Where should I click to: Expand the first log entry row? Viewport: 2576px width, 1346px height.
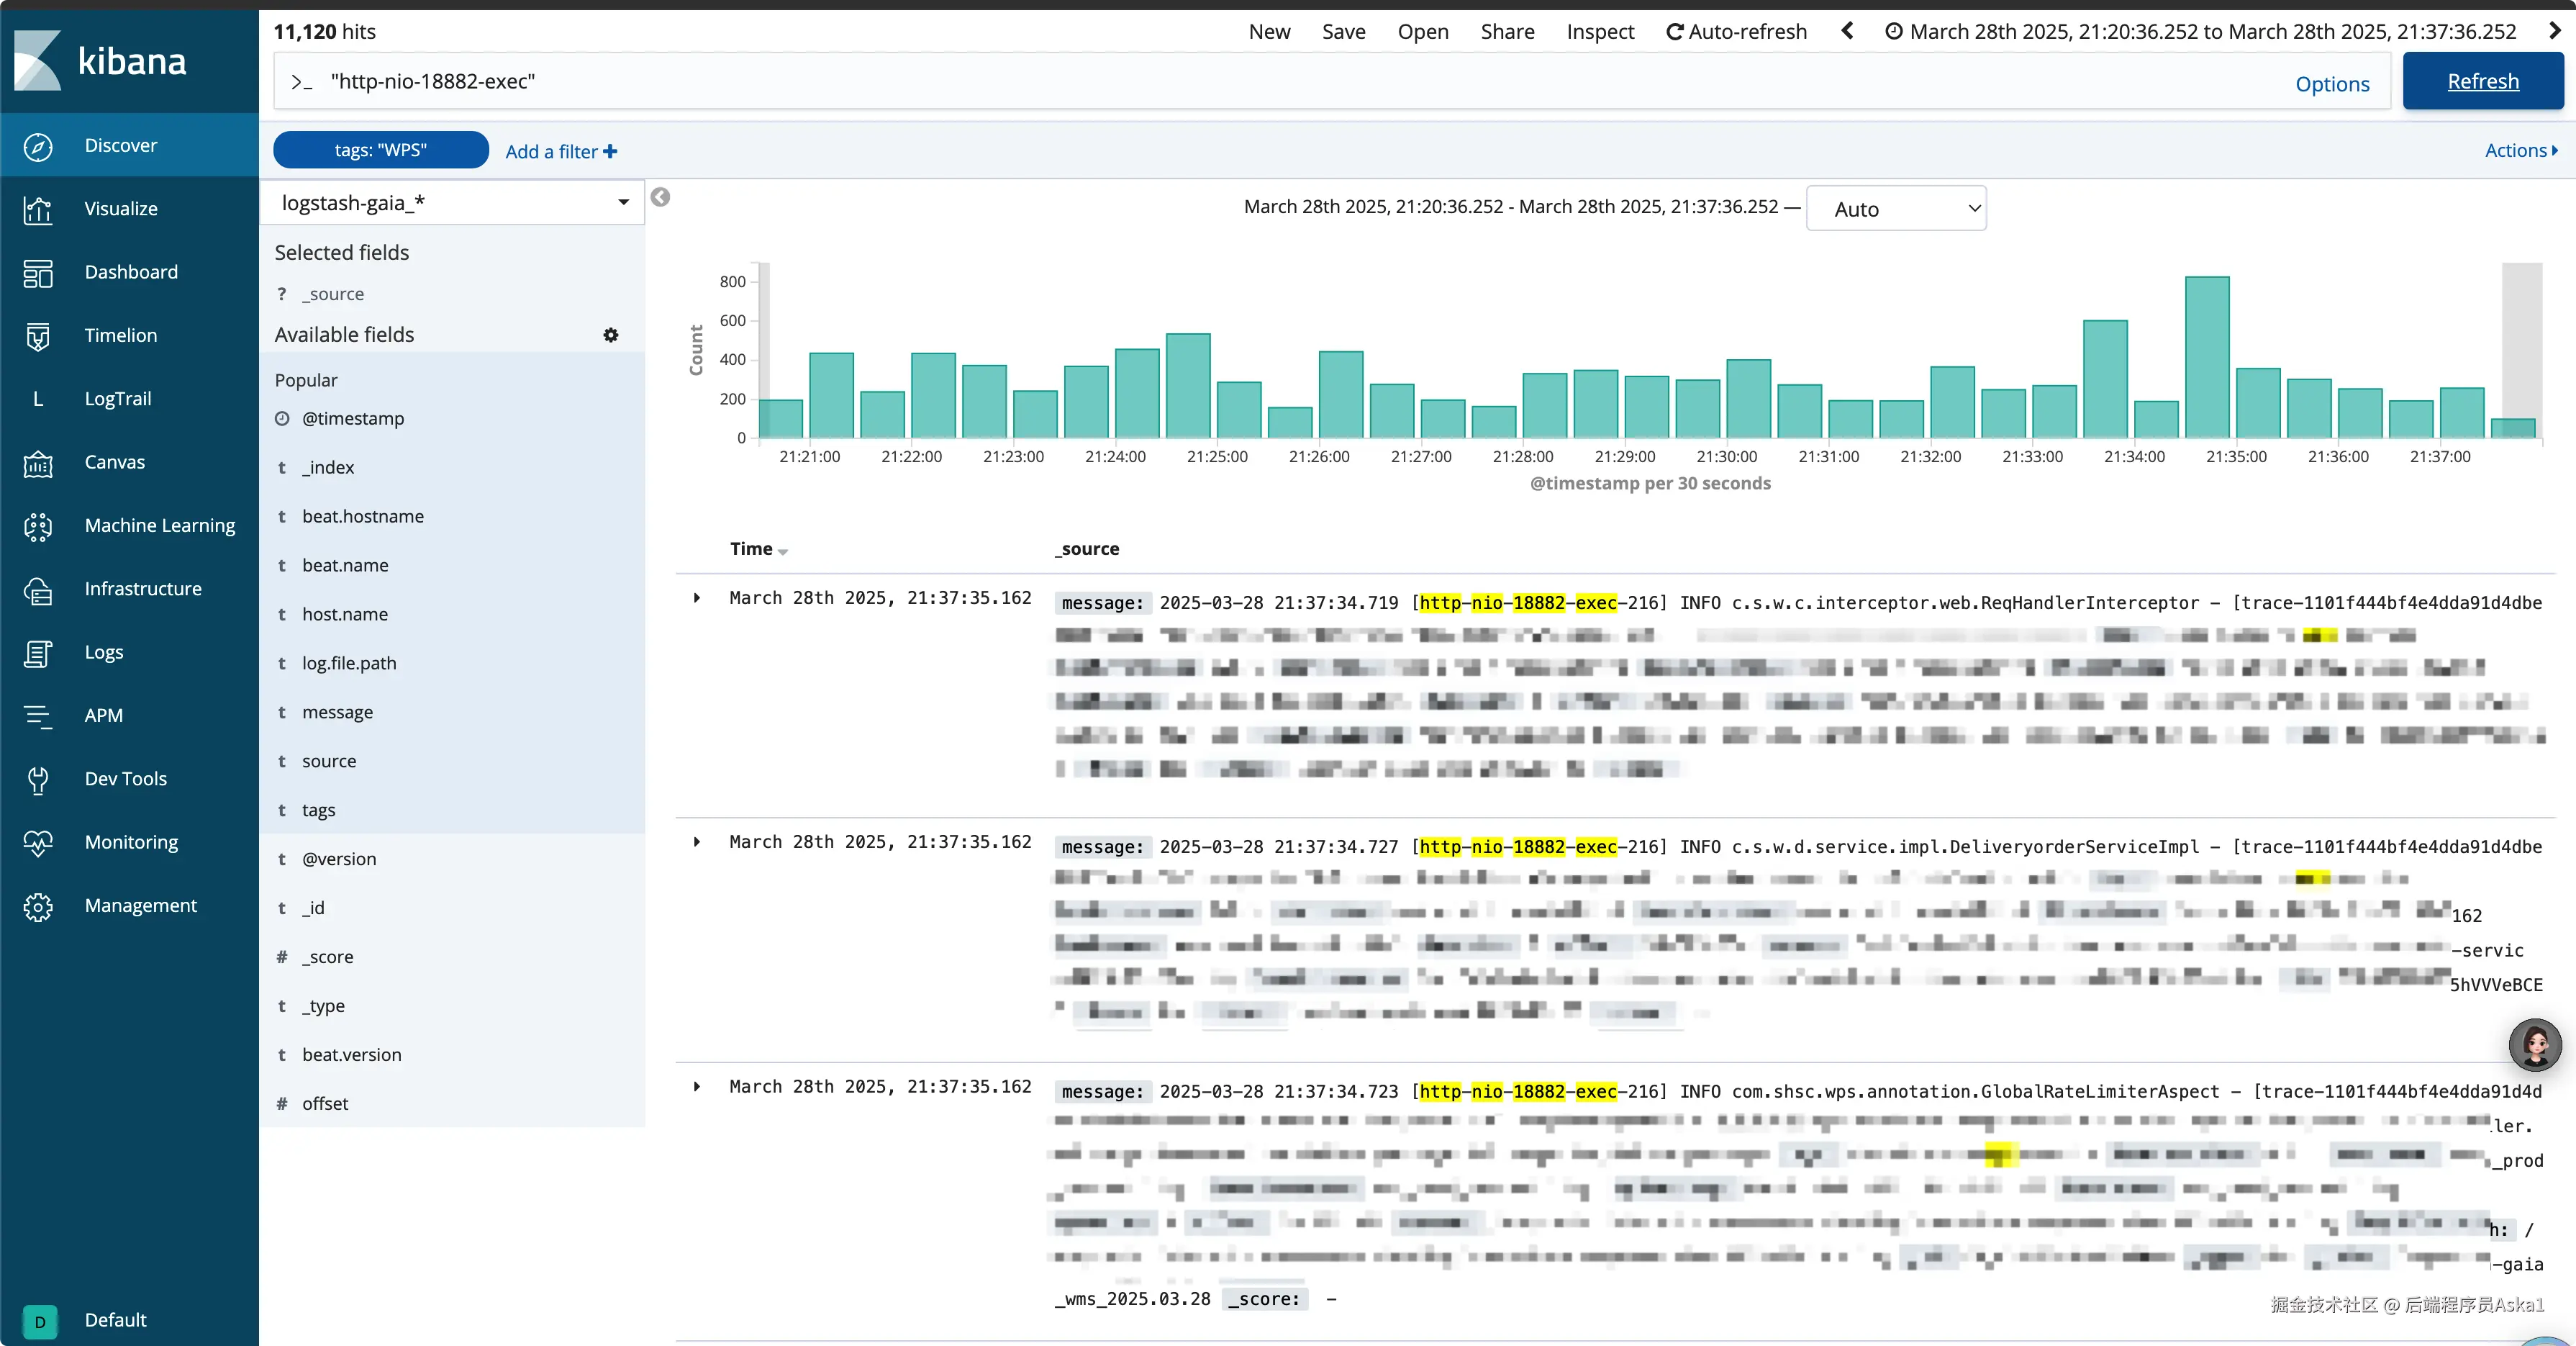[x=697, y=598]
